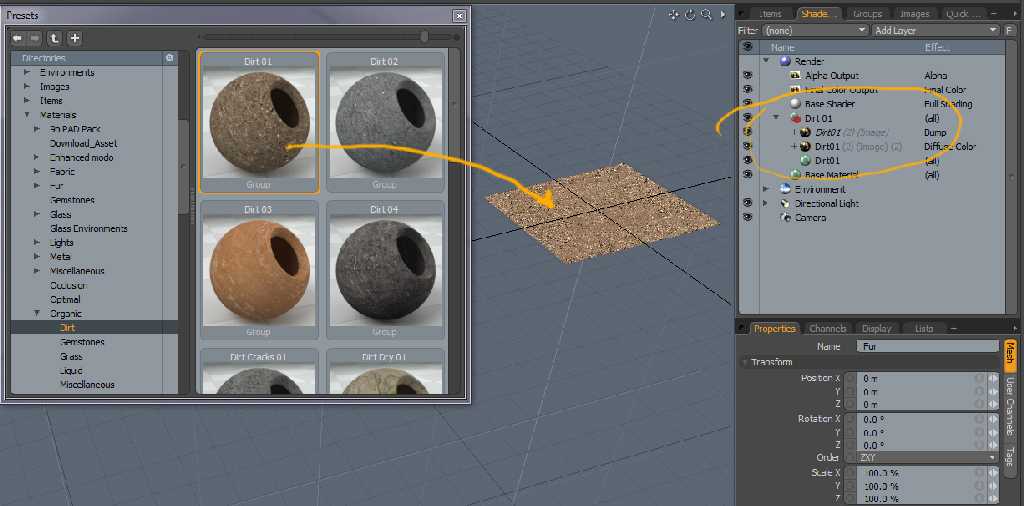Hide the Alpha Output layer with eye icon
Screen dimensions: 1024x506
pyautogui.click(x=746, y=76)
